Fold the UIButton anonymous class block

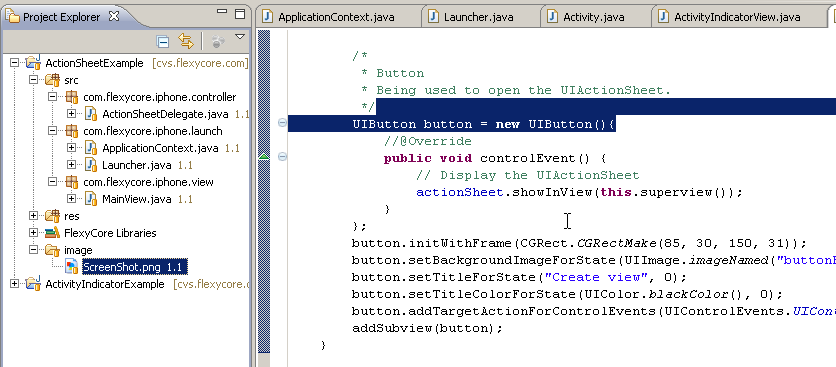pyautogui.click(x=283, y=123)
